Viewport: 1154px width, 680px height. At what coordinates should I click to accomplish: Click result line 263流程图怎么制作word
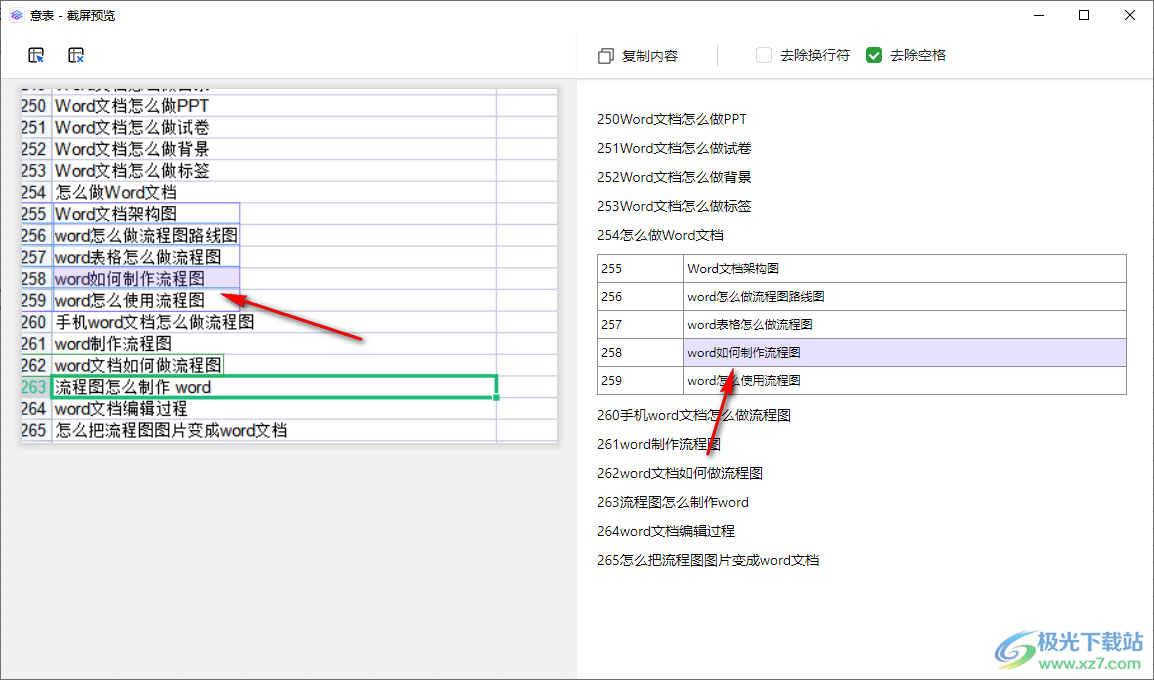(x=673, y=503)
